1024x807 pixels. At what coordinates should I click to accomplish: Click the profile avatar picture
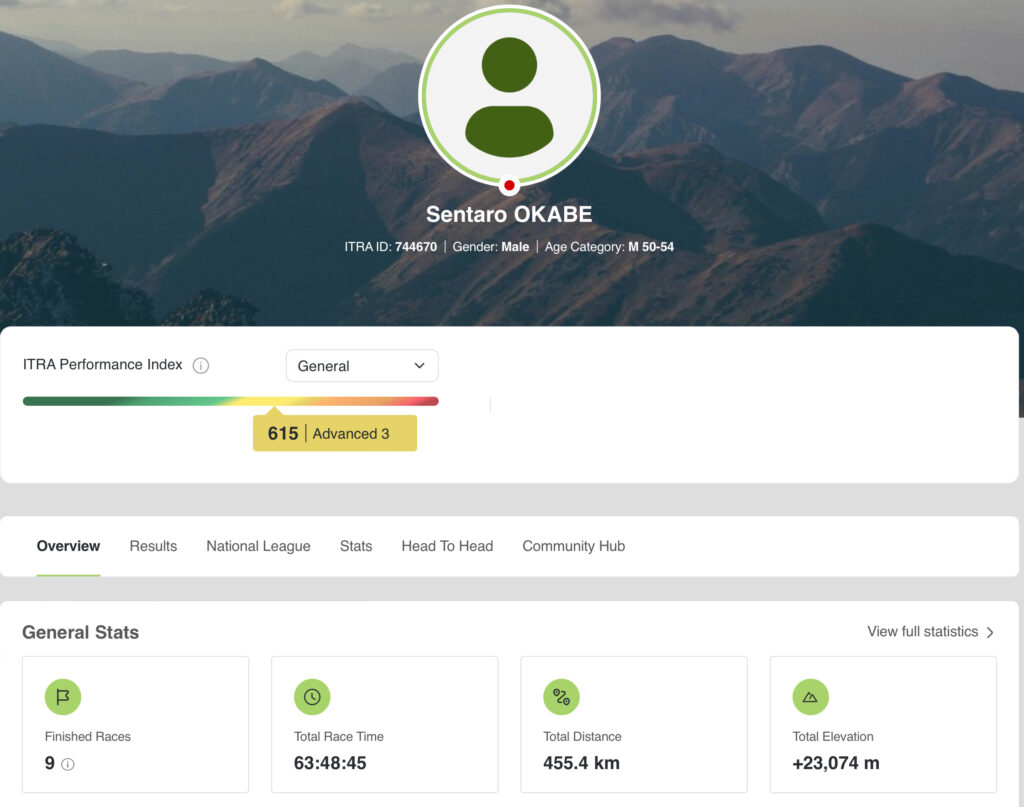tap(509, 96)
